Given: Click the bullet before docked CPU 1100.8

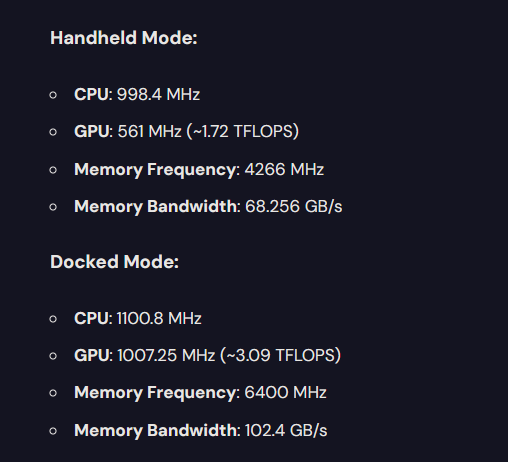Looking at the screenshot, I should tap(53, 319).
